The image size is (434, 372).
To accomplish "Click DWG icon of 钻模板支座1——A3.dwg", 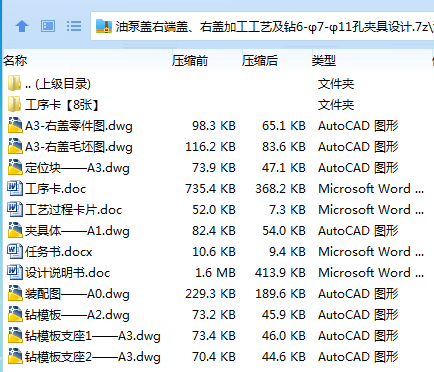I will tap(15, 335).
